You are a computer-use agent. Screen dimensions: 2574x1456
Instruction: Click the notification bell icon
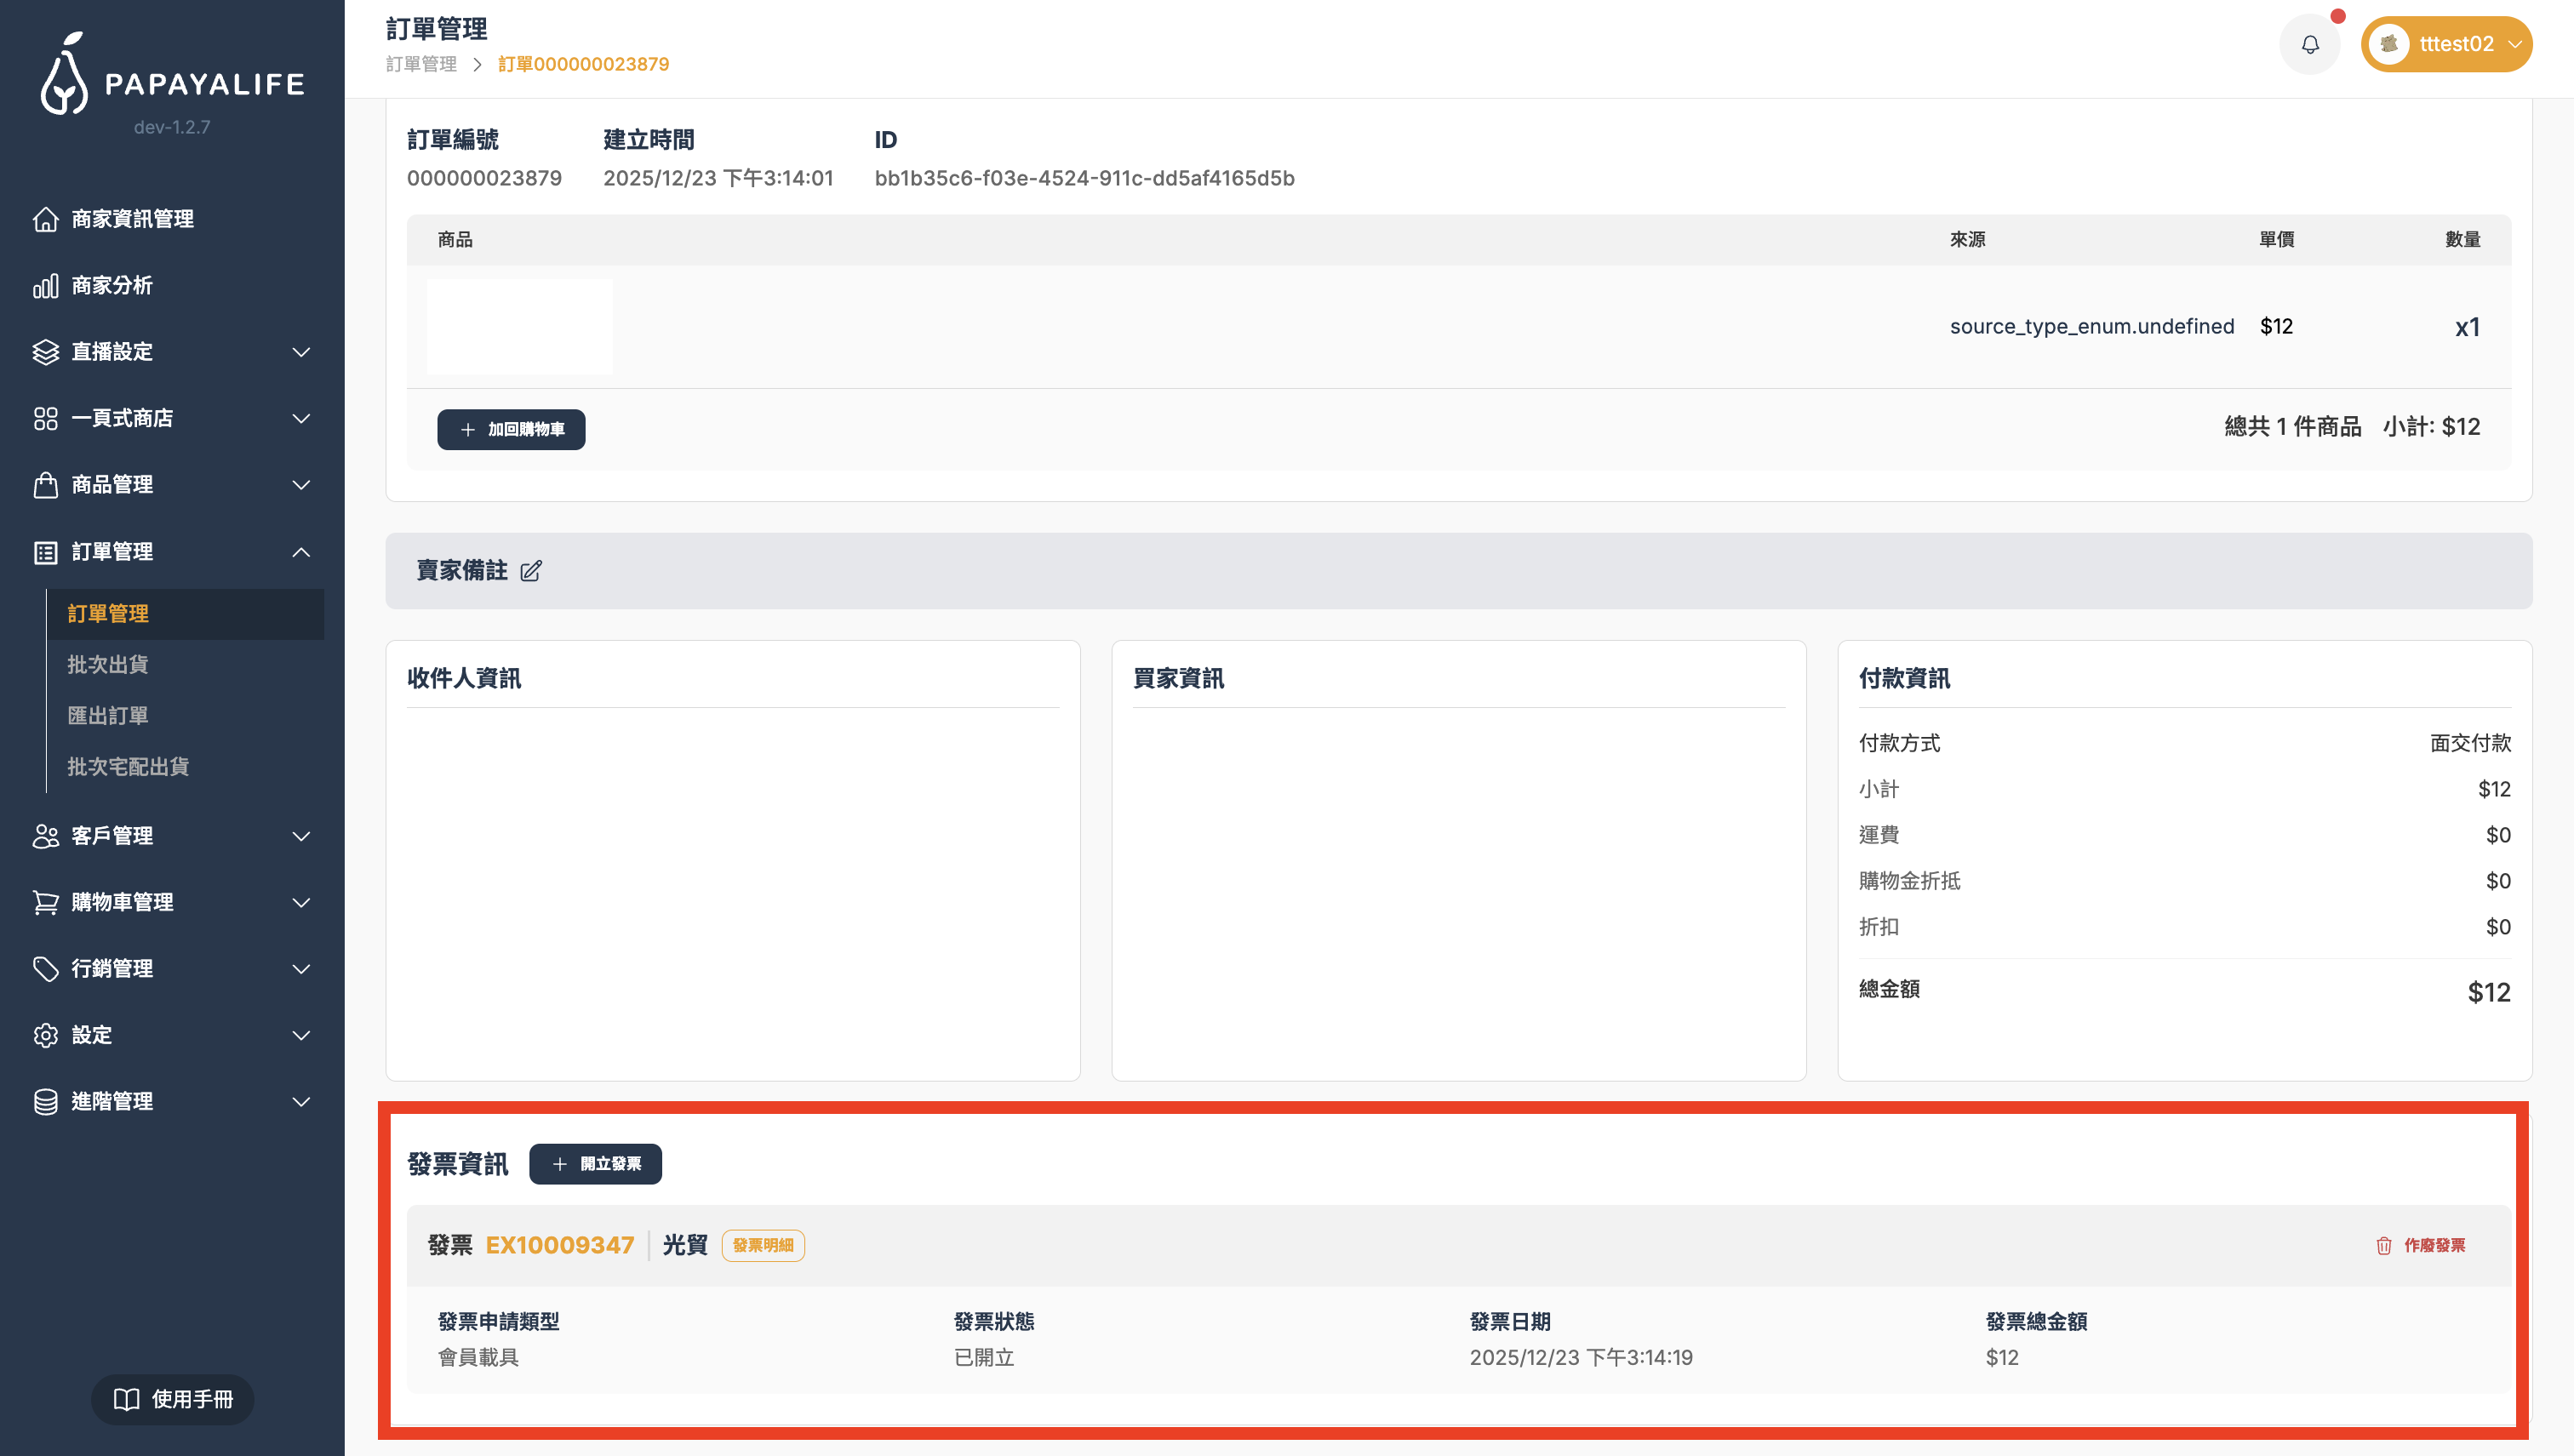pos(2309,45)
